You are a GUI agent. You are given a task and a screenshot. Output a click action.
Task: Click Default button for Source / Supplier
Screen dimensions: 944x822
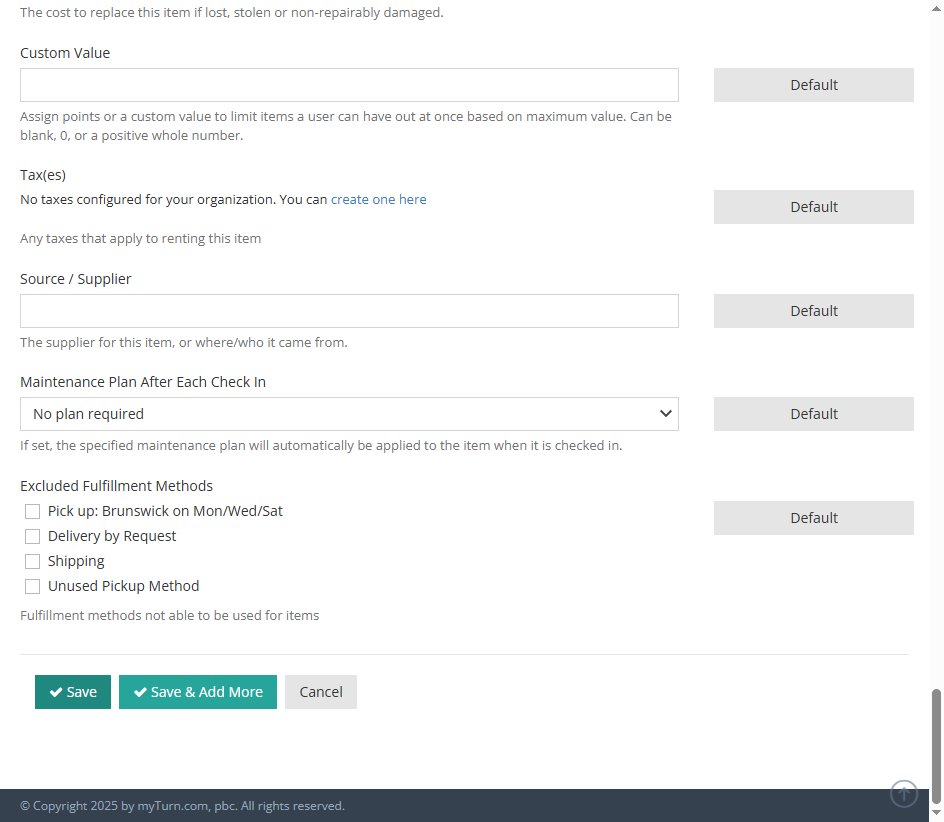(x=814, y=311)
